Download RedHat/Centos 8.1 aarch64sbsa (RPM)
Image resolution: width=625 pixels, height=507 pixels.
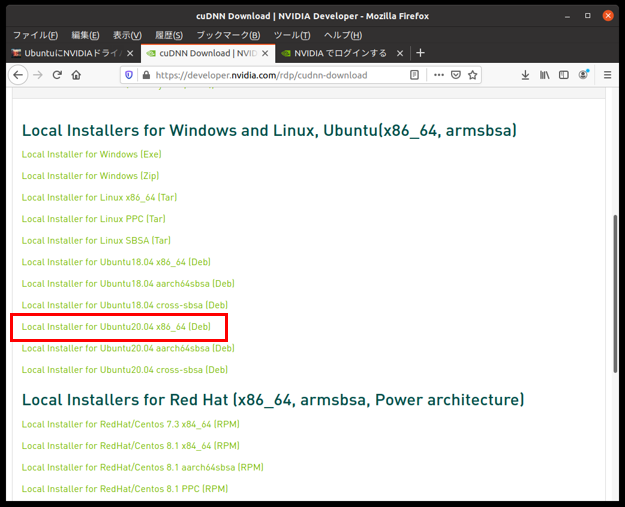[142, 467]
